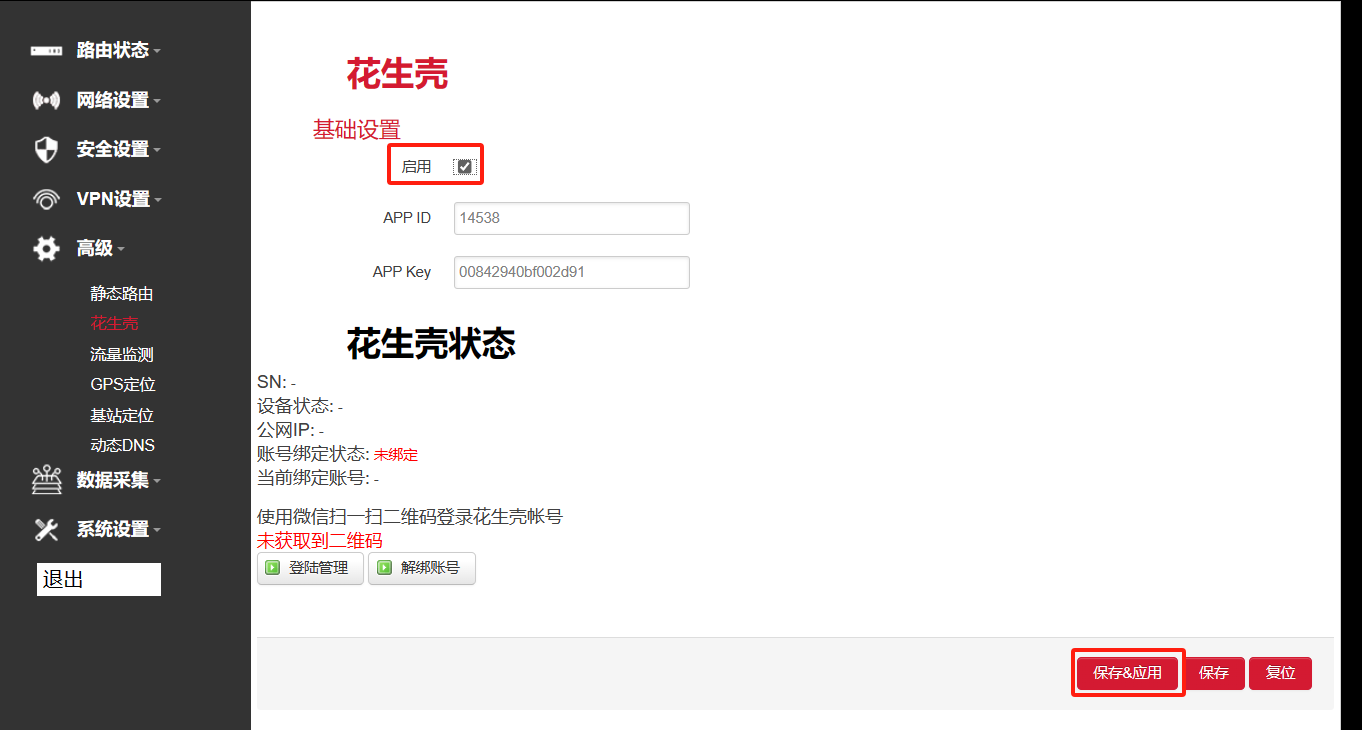This screenshot has height=730, width=1362.
Task: Open 动态DNS settings
Action: (x=122, y=444)
